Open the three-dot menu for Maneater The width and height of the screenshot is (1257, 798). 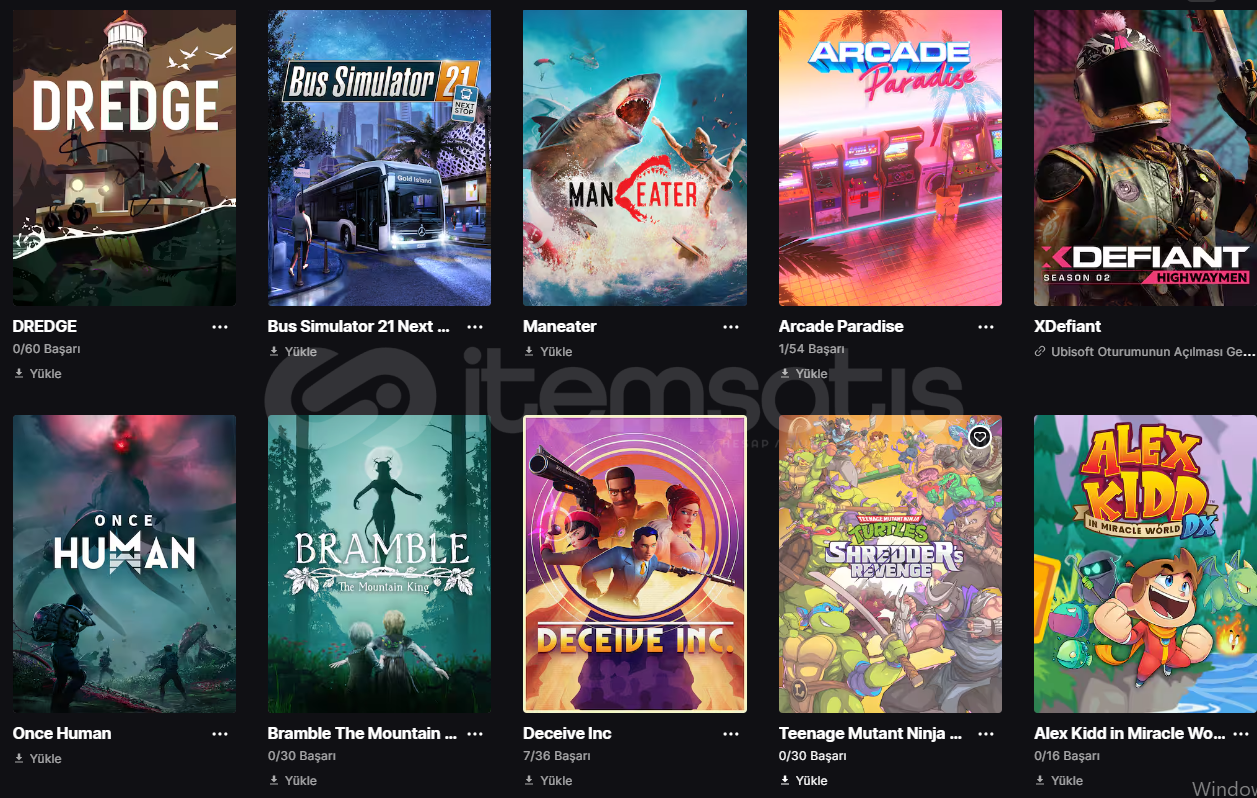(x=731, y=327)
